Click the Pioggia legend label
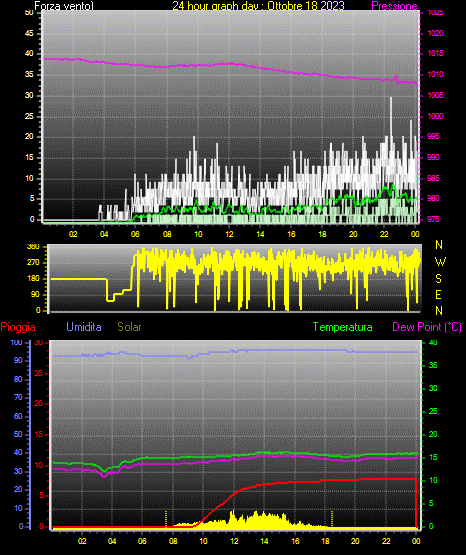 tap(18, 327)
